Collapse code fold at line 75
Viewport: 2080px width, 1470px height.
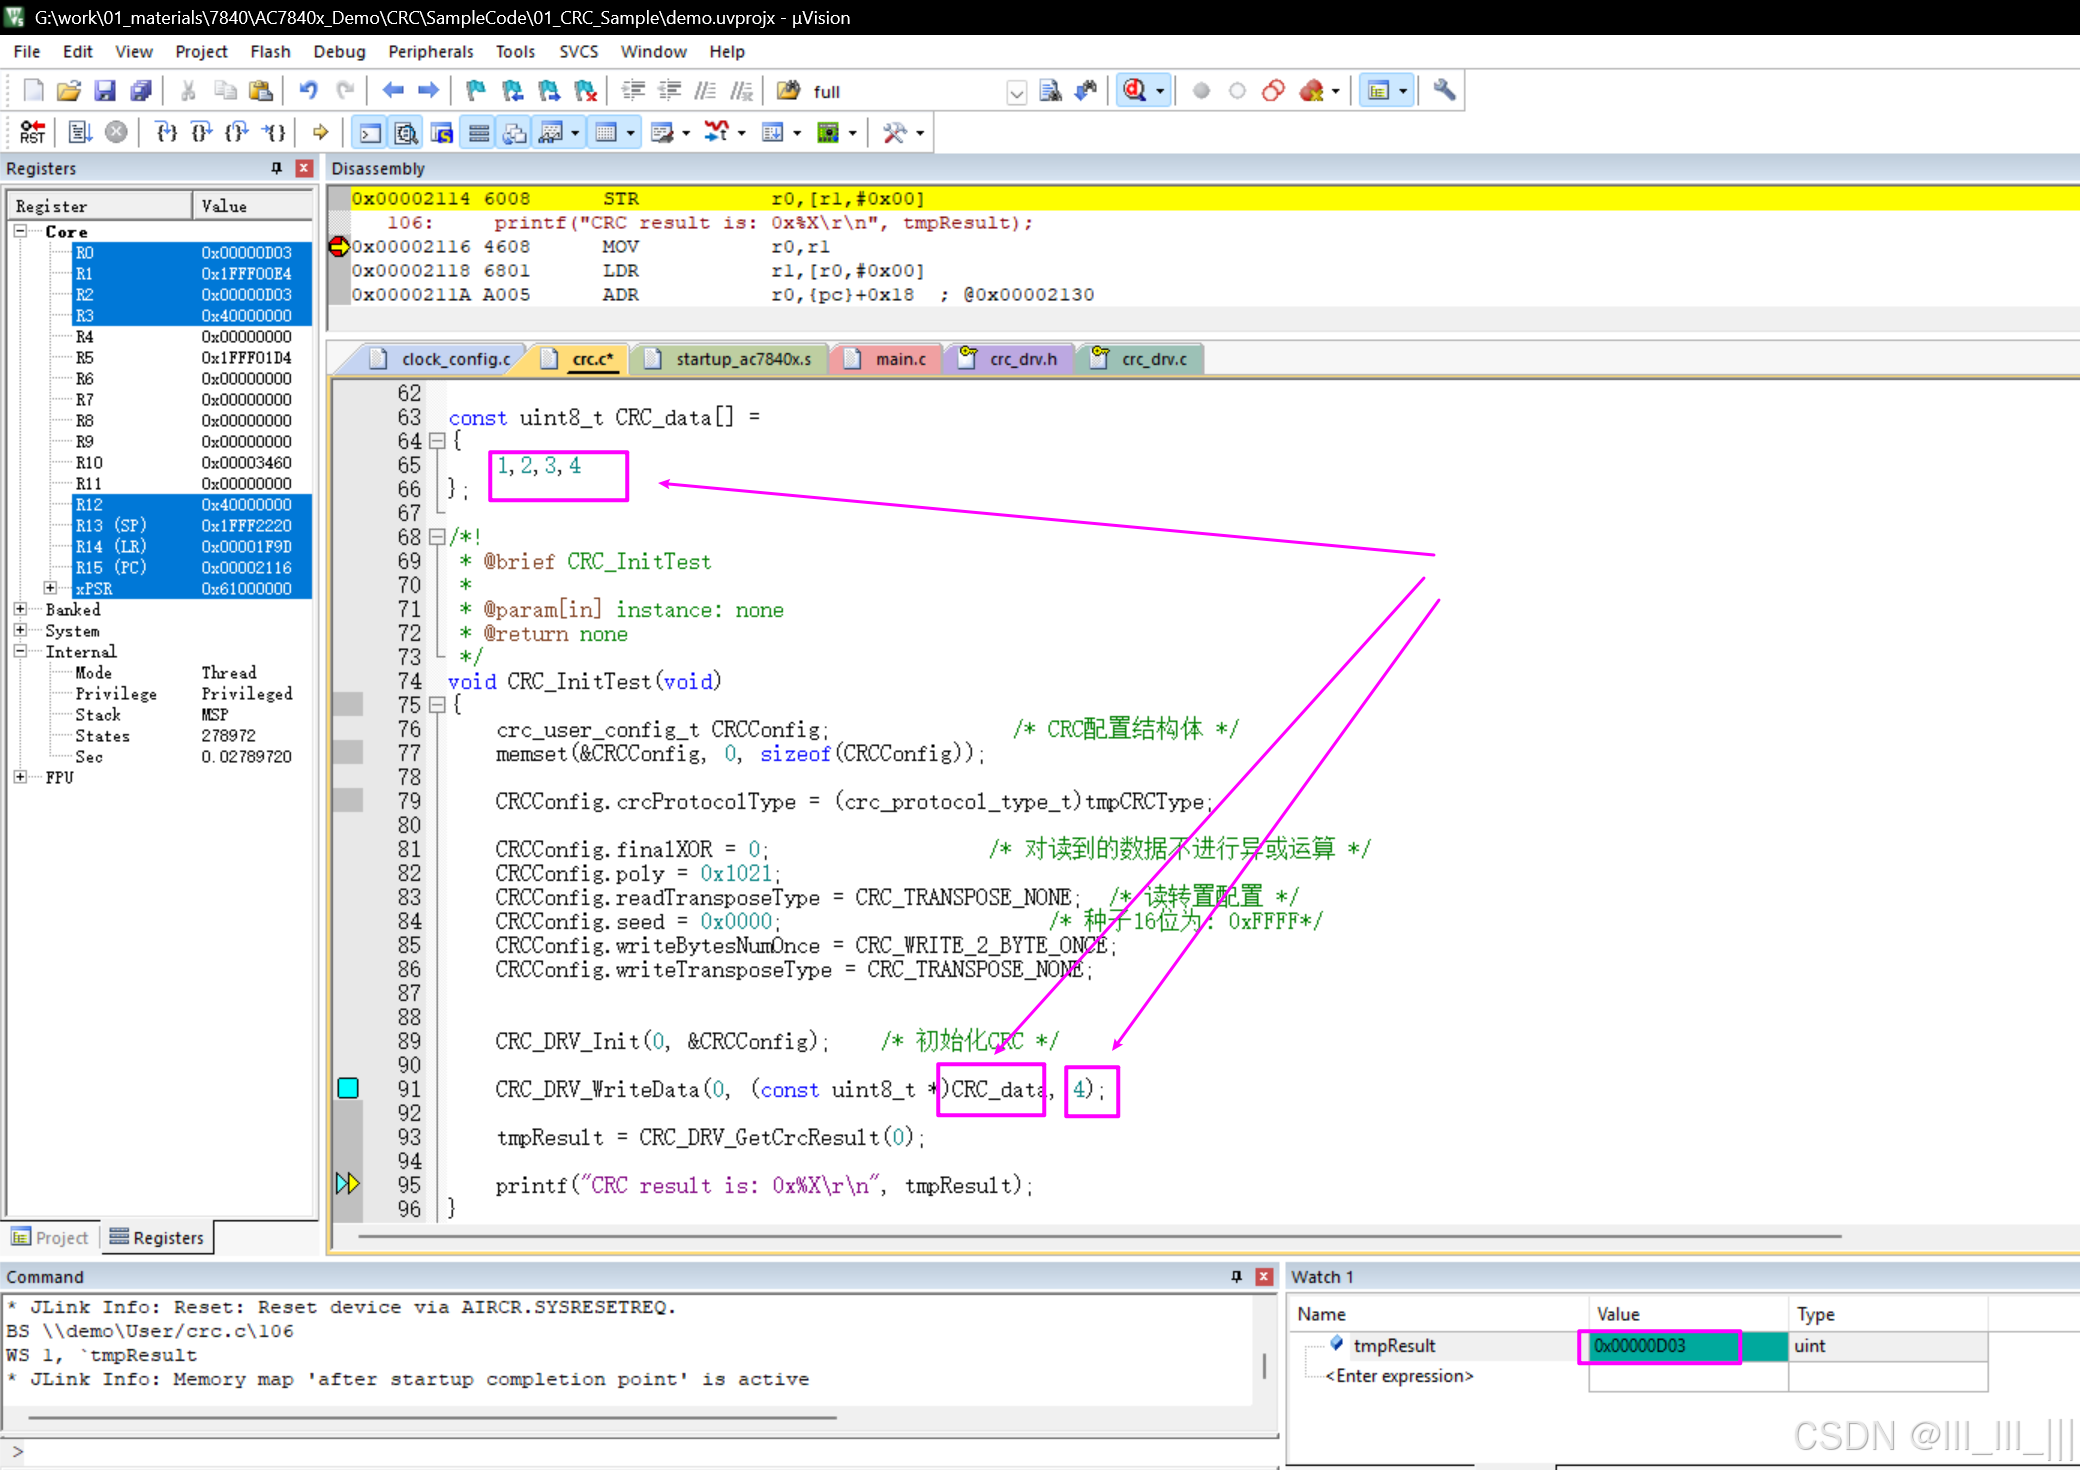pyautogui.click(x=437, y=705)
